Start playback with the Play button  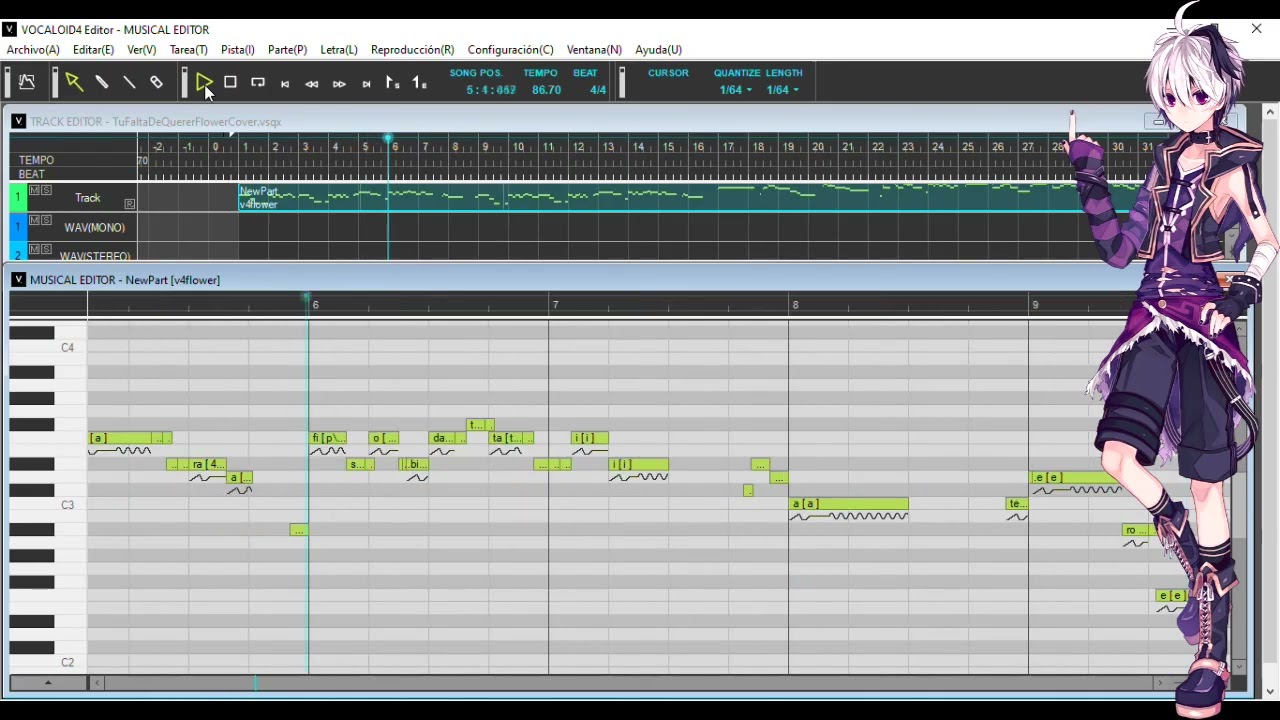(x=203, y=83)
